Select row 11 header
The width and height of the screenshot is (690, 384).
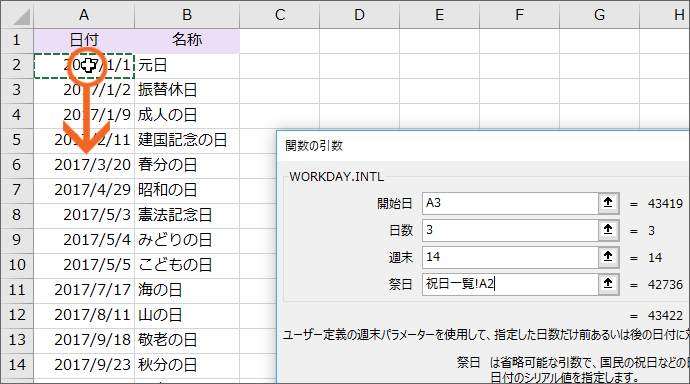(17, 290)
